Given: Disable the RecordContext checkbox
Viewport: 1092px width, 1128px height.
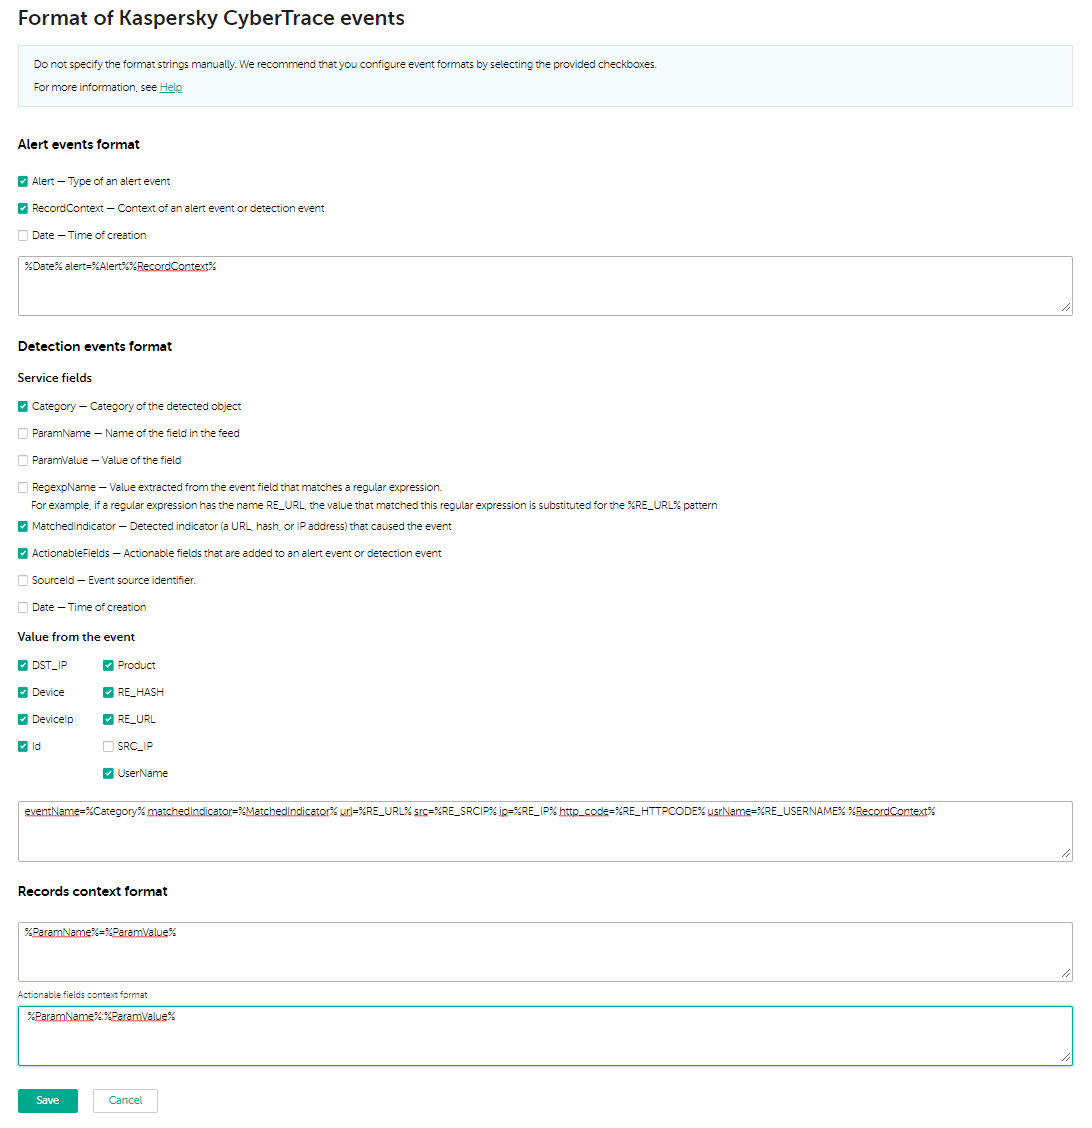Looking at the screenshot, I should [23, 209].
